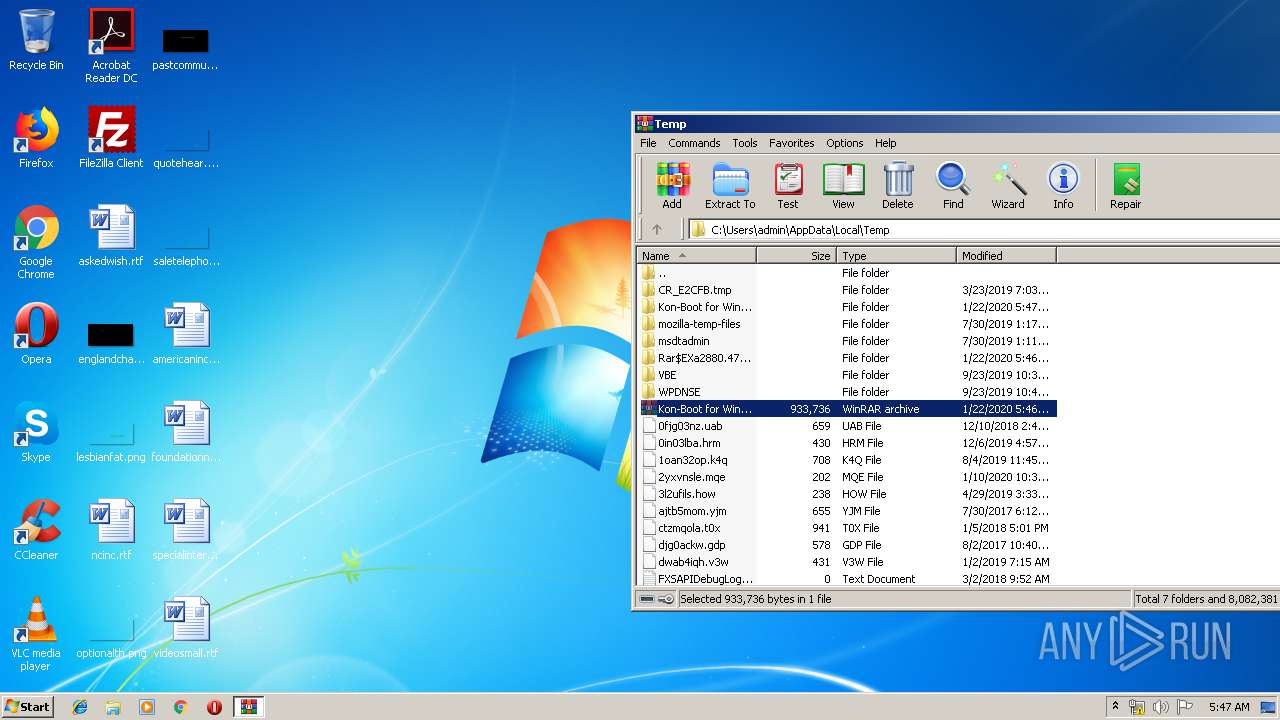Click the Repair toolbar icon
This screenshot has height=720, width=1280.
[x=1125, y=186]
